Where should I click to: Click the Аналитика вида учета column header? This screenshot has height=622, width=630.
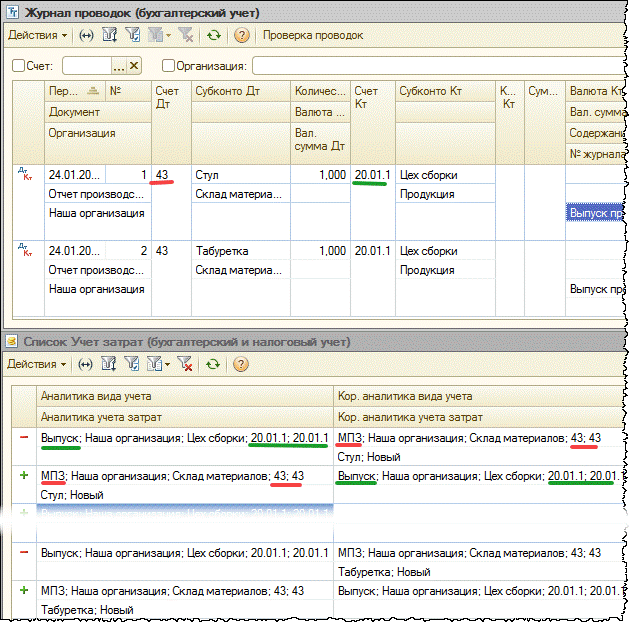tap(185, 396)
